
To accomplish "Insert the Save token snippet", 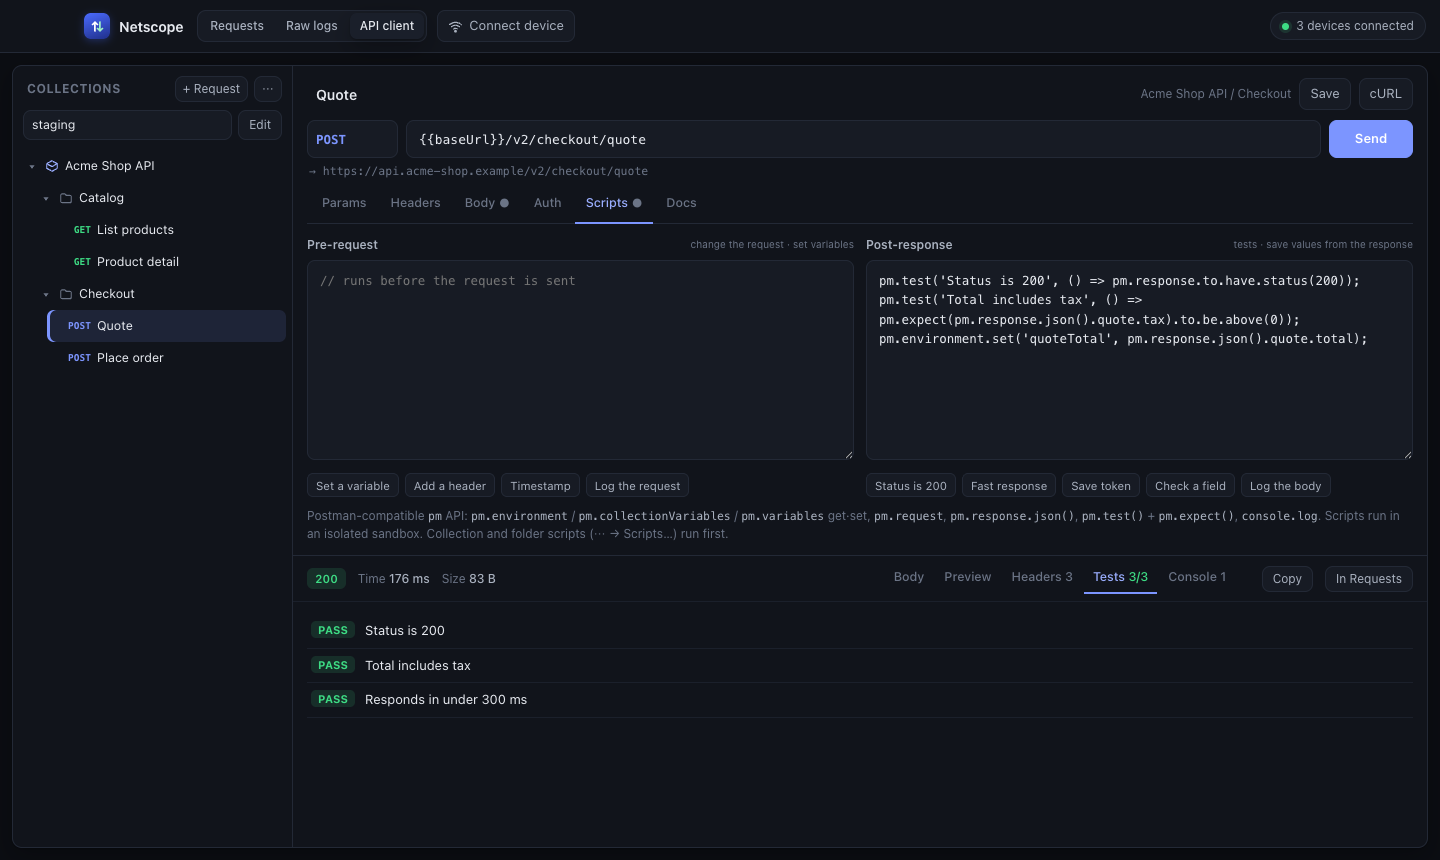I will pyautogui.click(x=1101, y=486).
